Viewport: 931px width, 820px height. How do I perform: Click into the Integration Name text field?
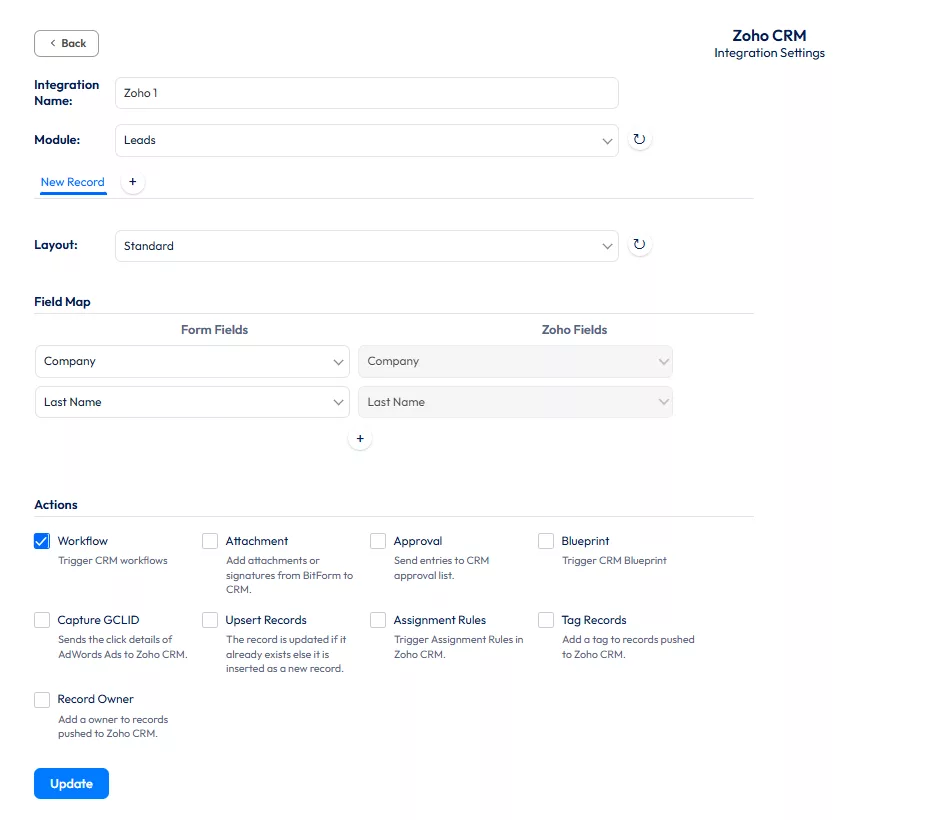pos(366,93)
